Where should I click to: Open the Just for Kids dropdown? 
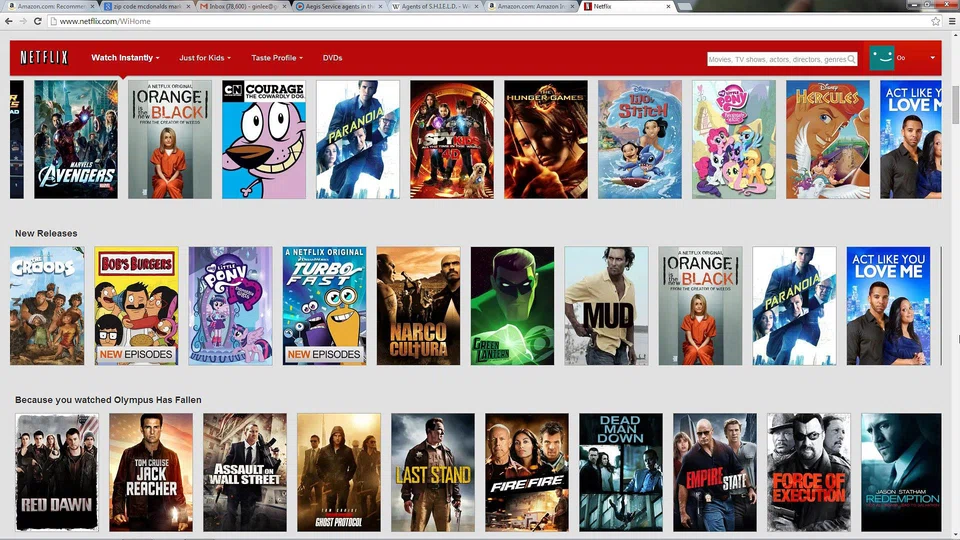click(206, 58)
